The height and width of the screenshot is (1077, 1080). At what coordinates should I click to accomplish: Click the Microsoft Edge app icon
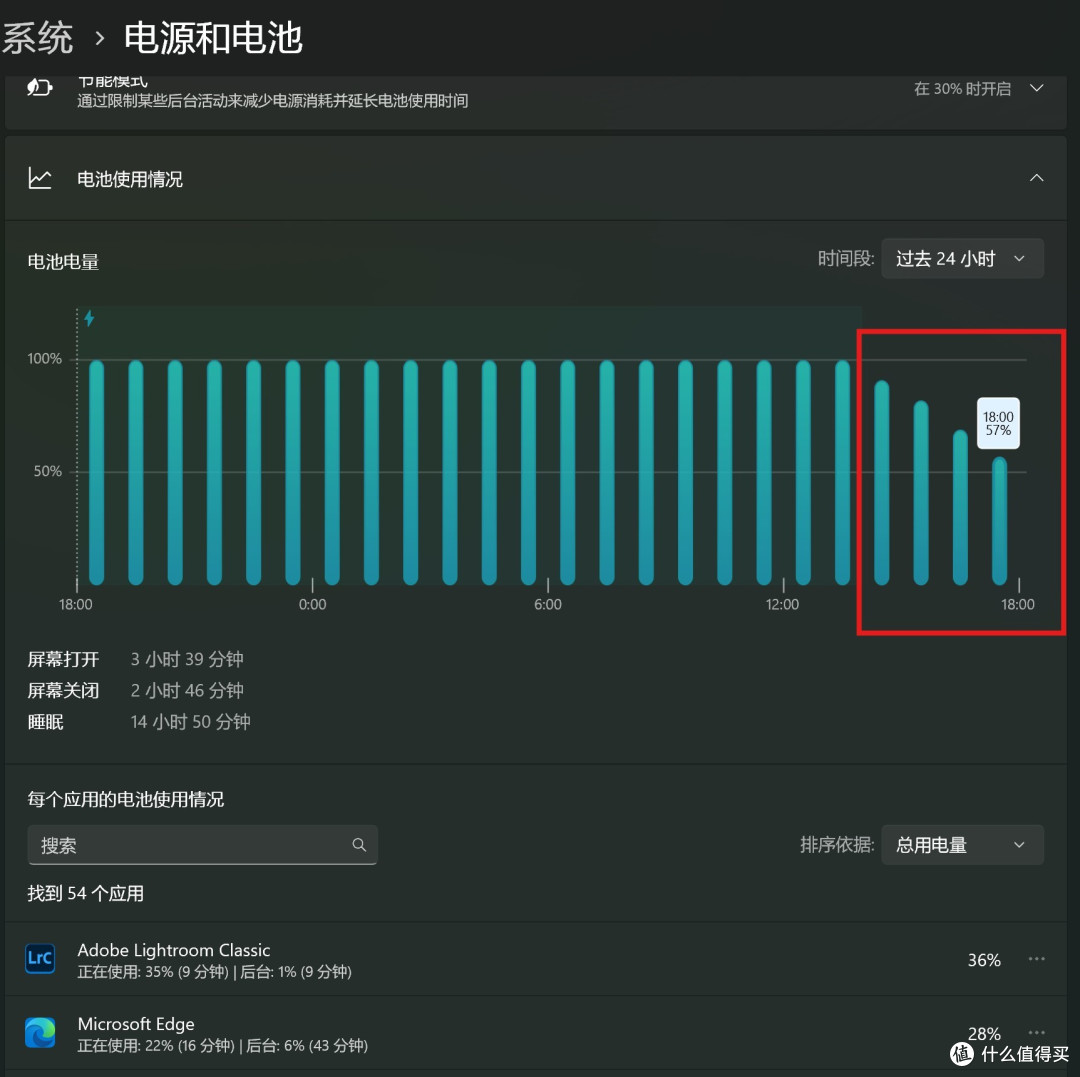click(40, 1033)
